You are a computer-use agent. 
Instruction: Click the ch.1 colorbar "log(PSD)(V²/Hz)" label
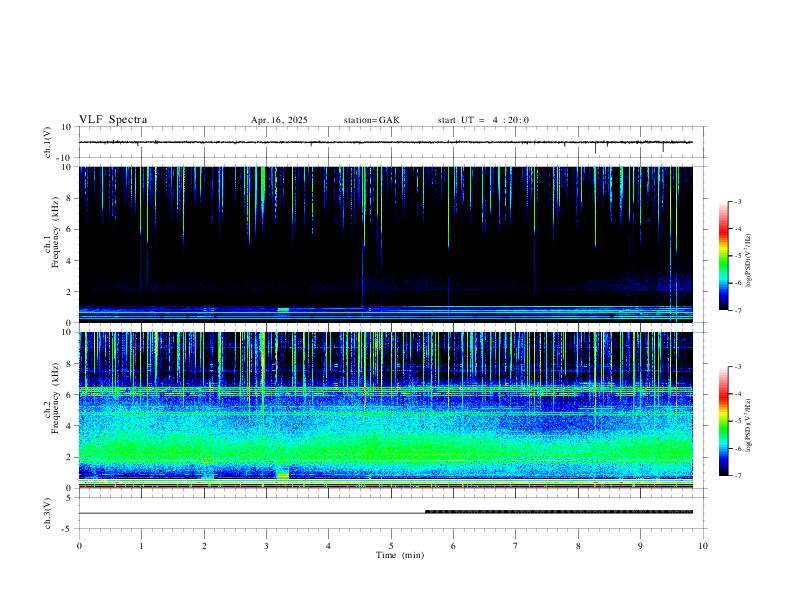point(749,260)
